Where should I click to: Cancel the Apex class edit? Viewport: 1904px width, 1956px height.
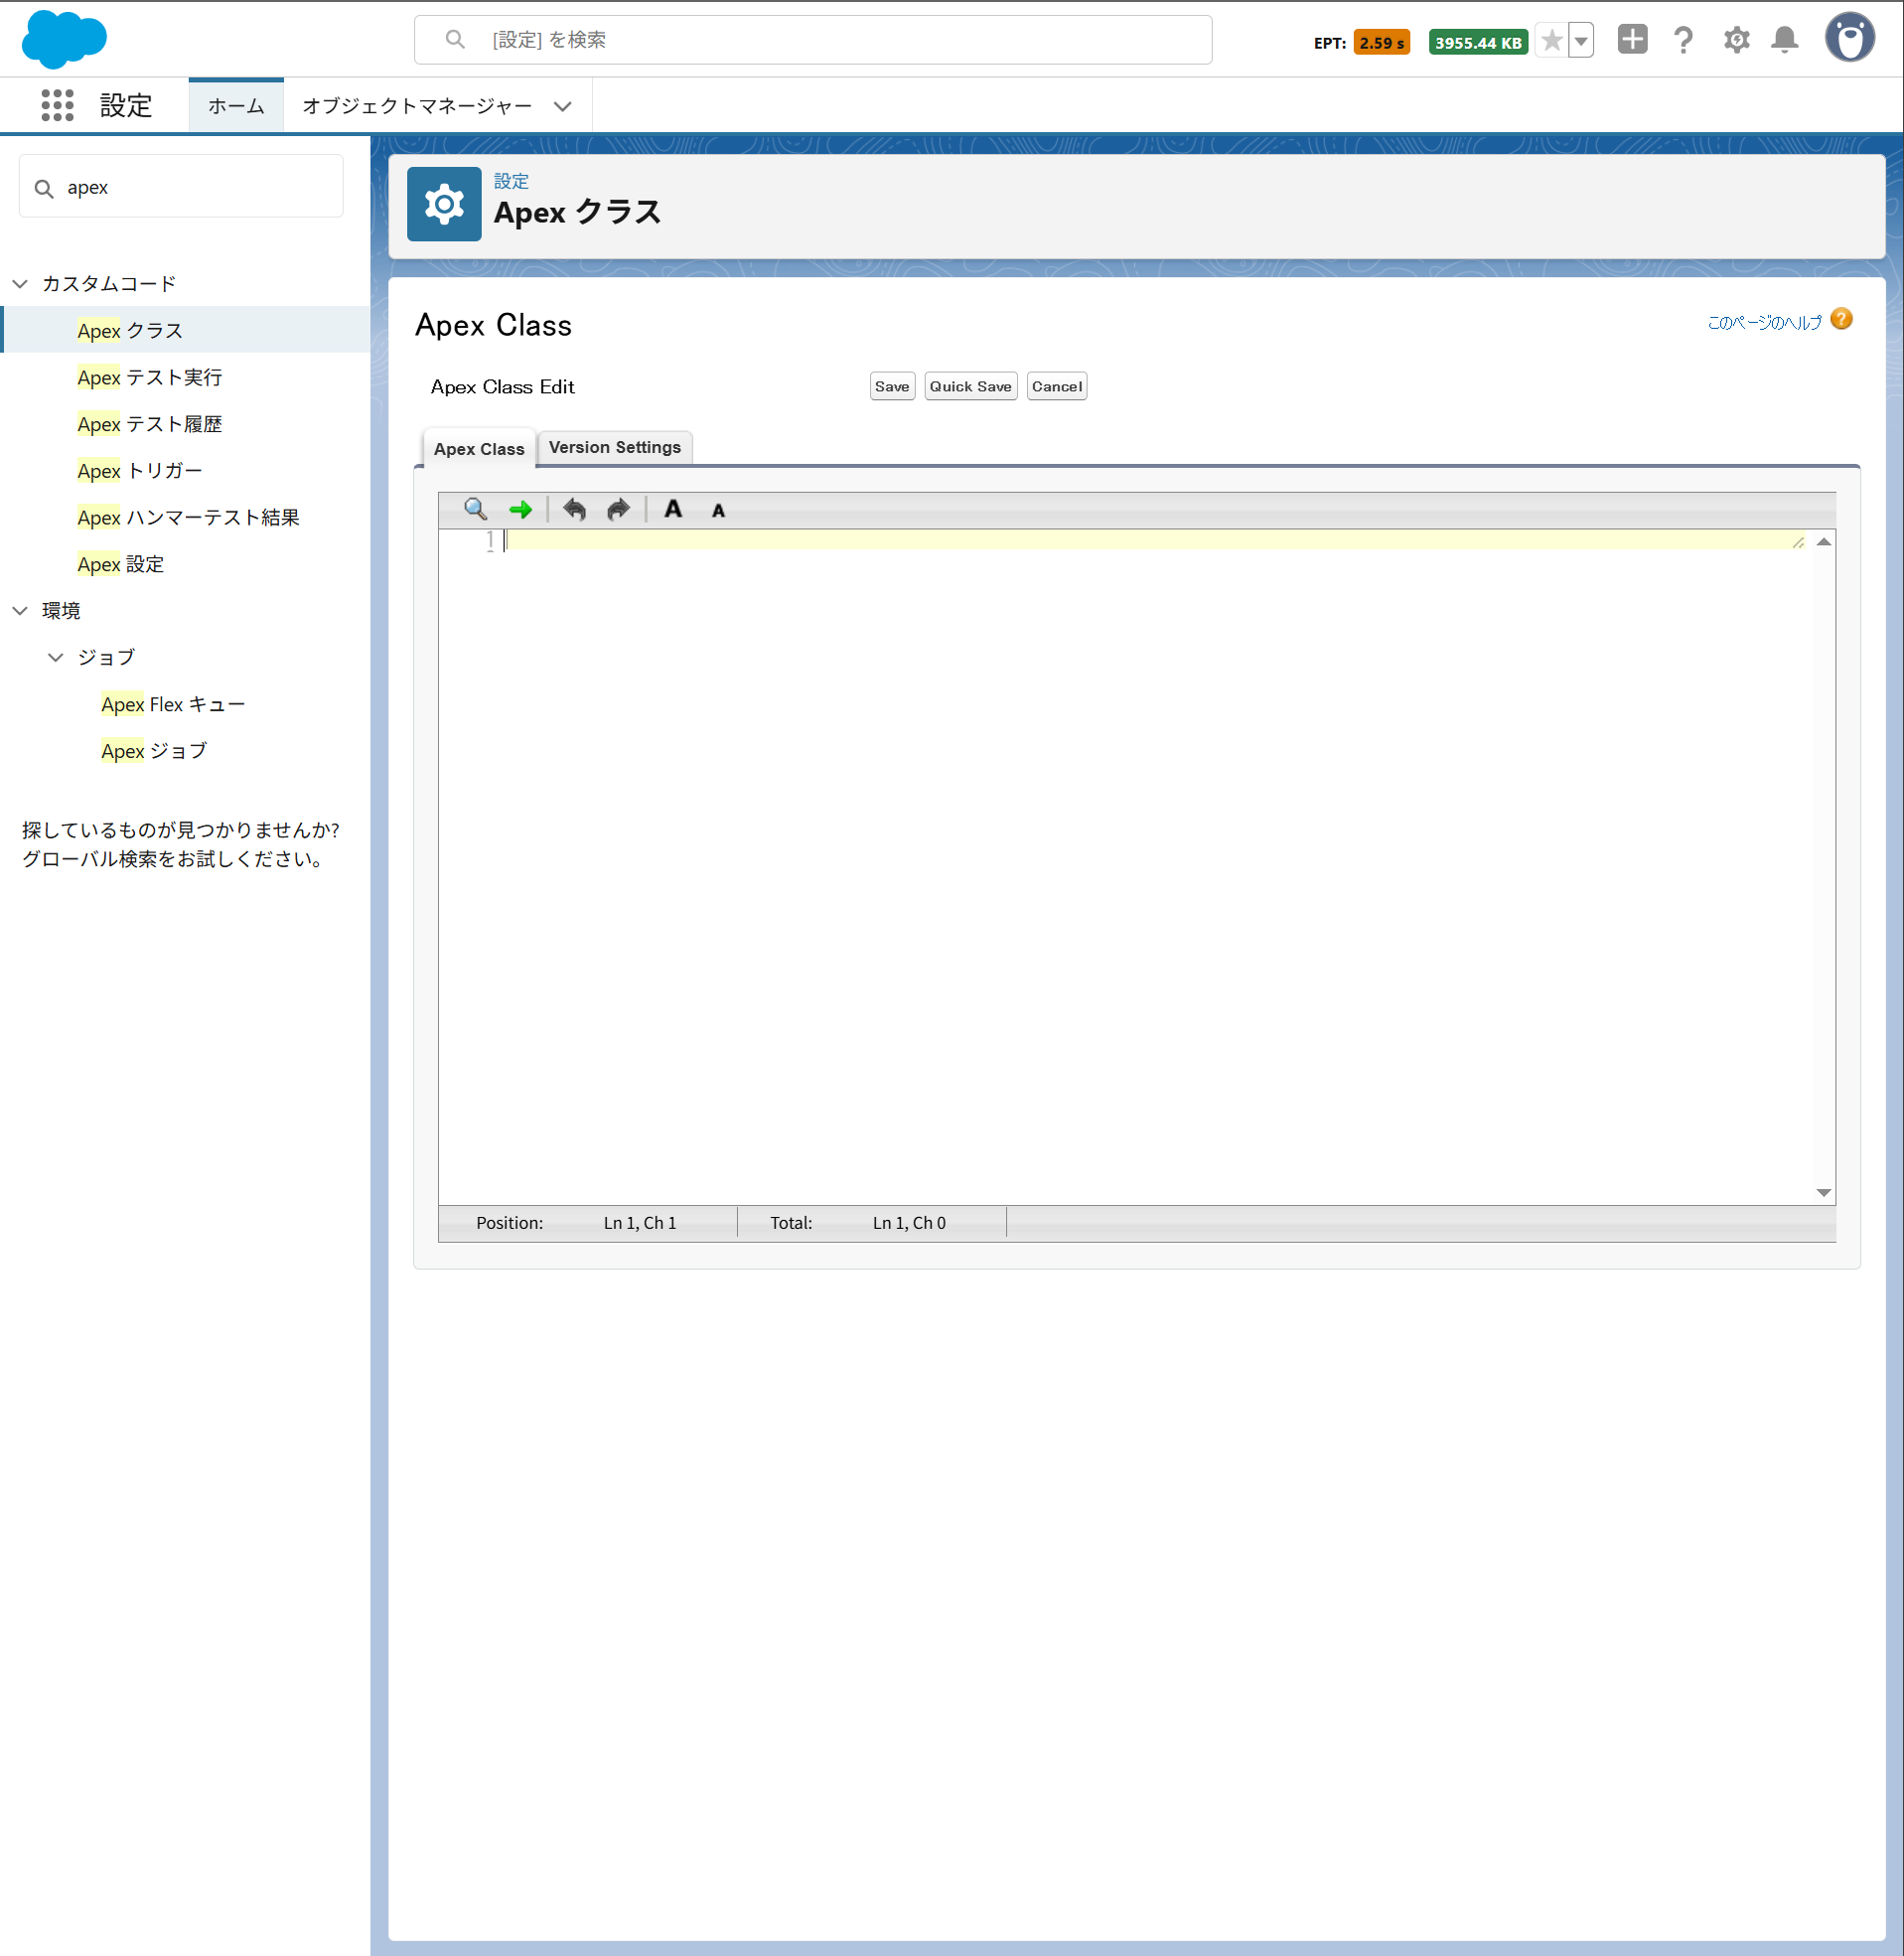tap(1057, 387)
